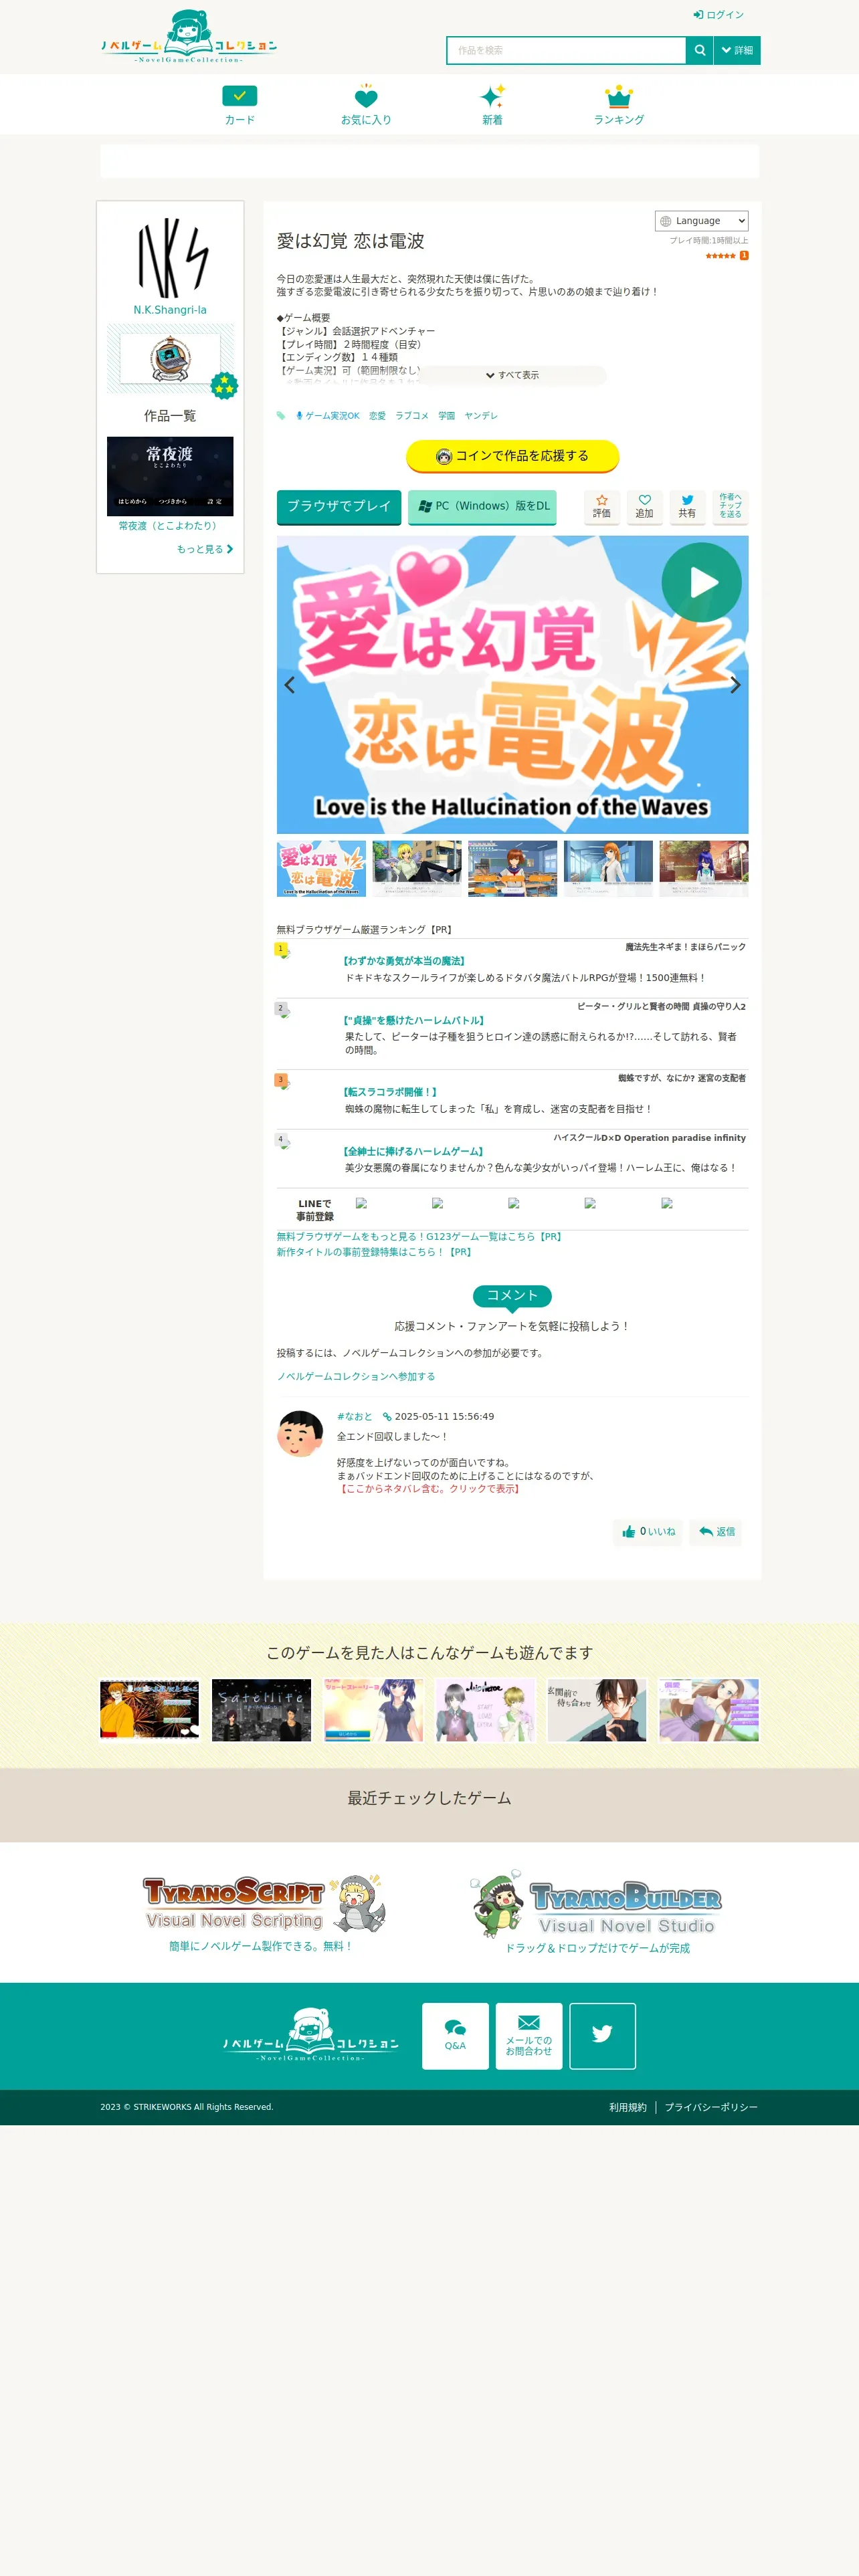Click footer Twitter bird icon
Viewport: 859px width, 2576px height.
(x=602, y=2035)
